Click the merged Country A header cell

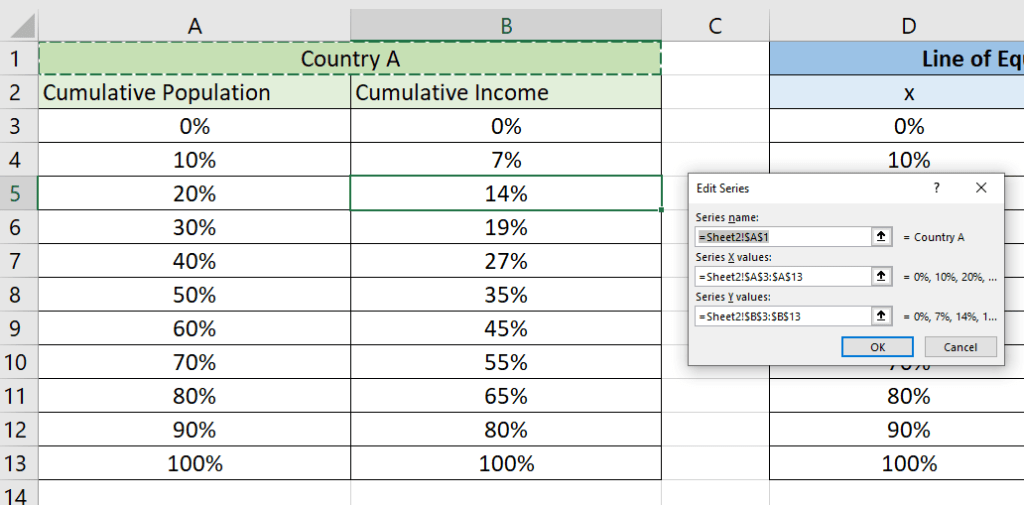coord(350,59)
